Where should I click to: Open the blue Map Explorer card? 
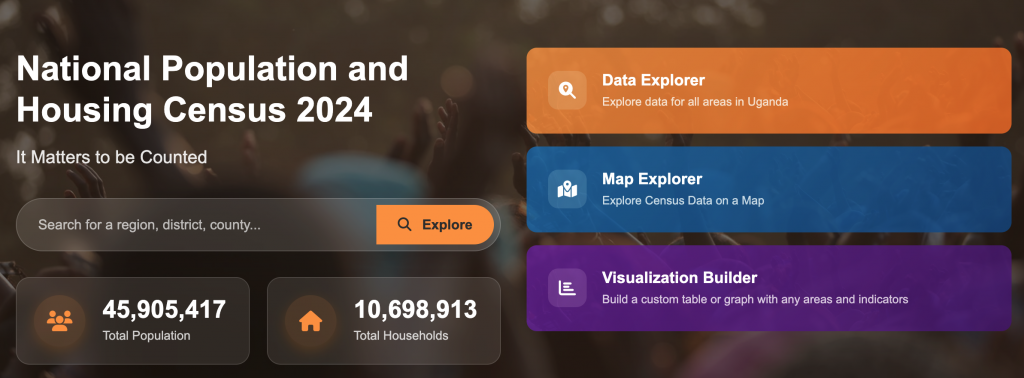point(769,189)
